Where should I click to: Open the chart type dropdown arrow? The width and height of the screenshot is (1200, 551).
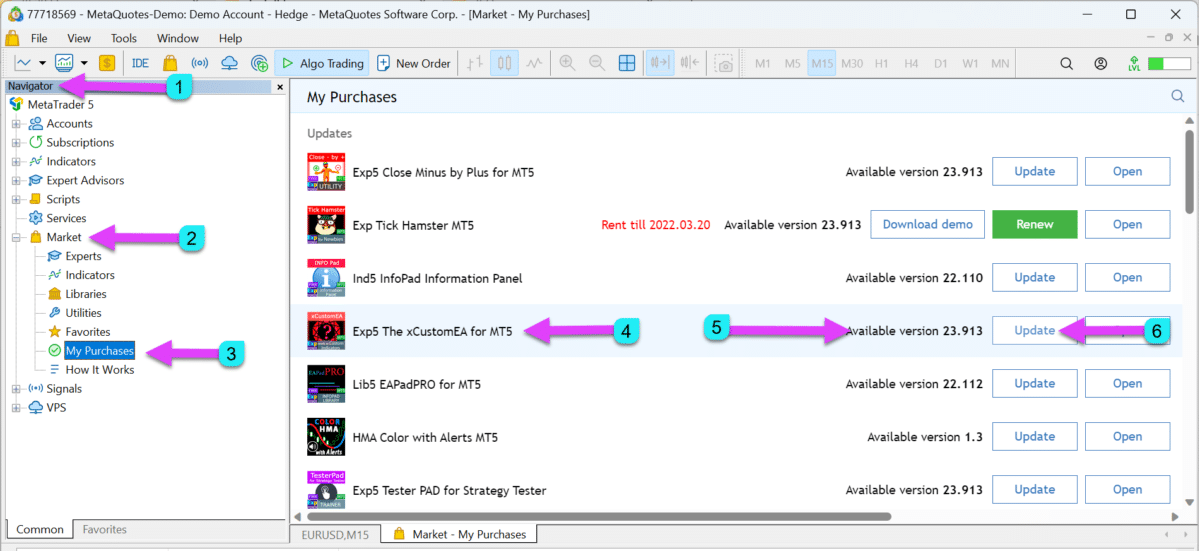pos(42,63)
